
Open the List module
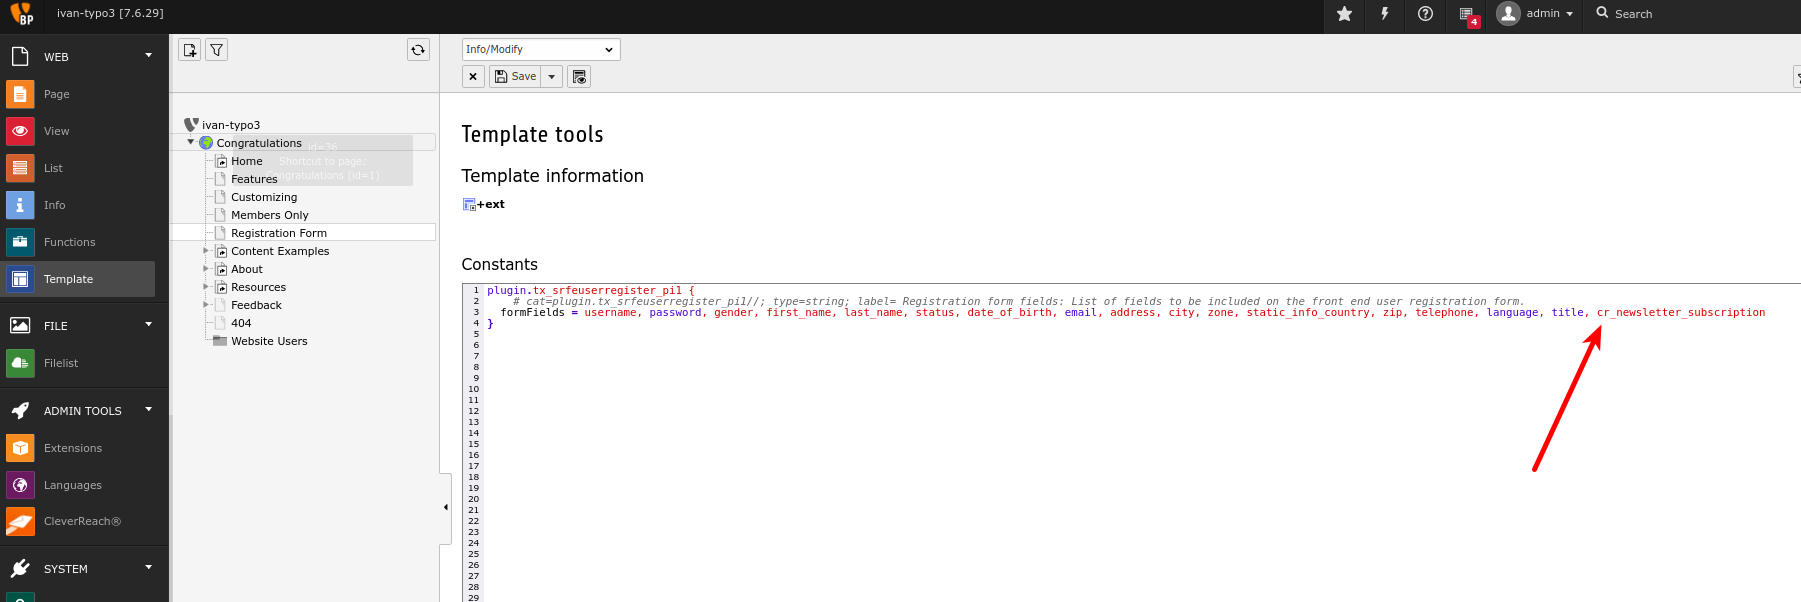[54, 168]
